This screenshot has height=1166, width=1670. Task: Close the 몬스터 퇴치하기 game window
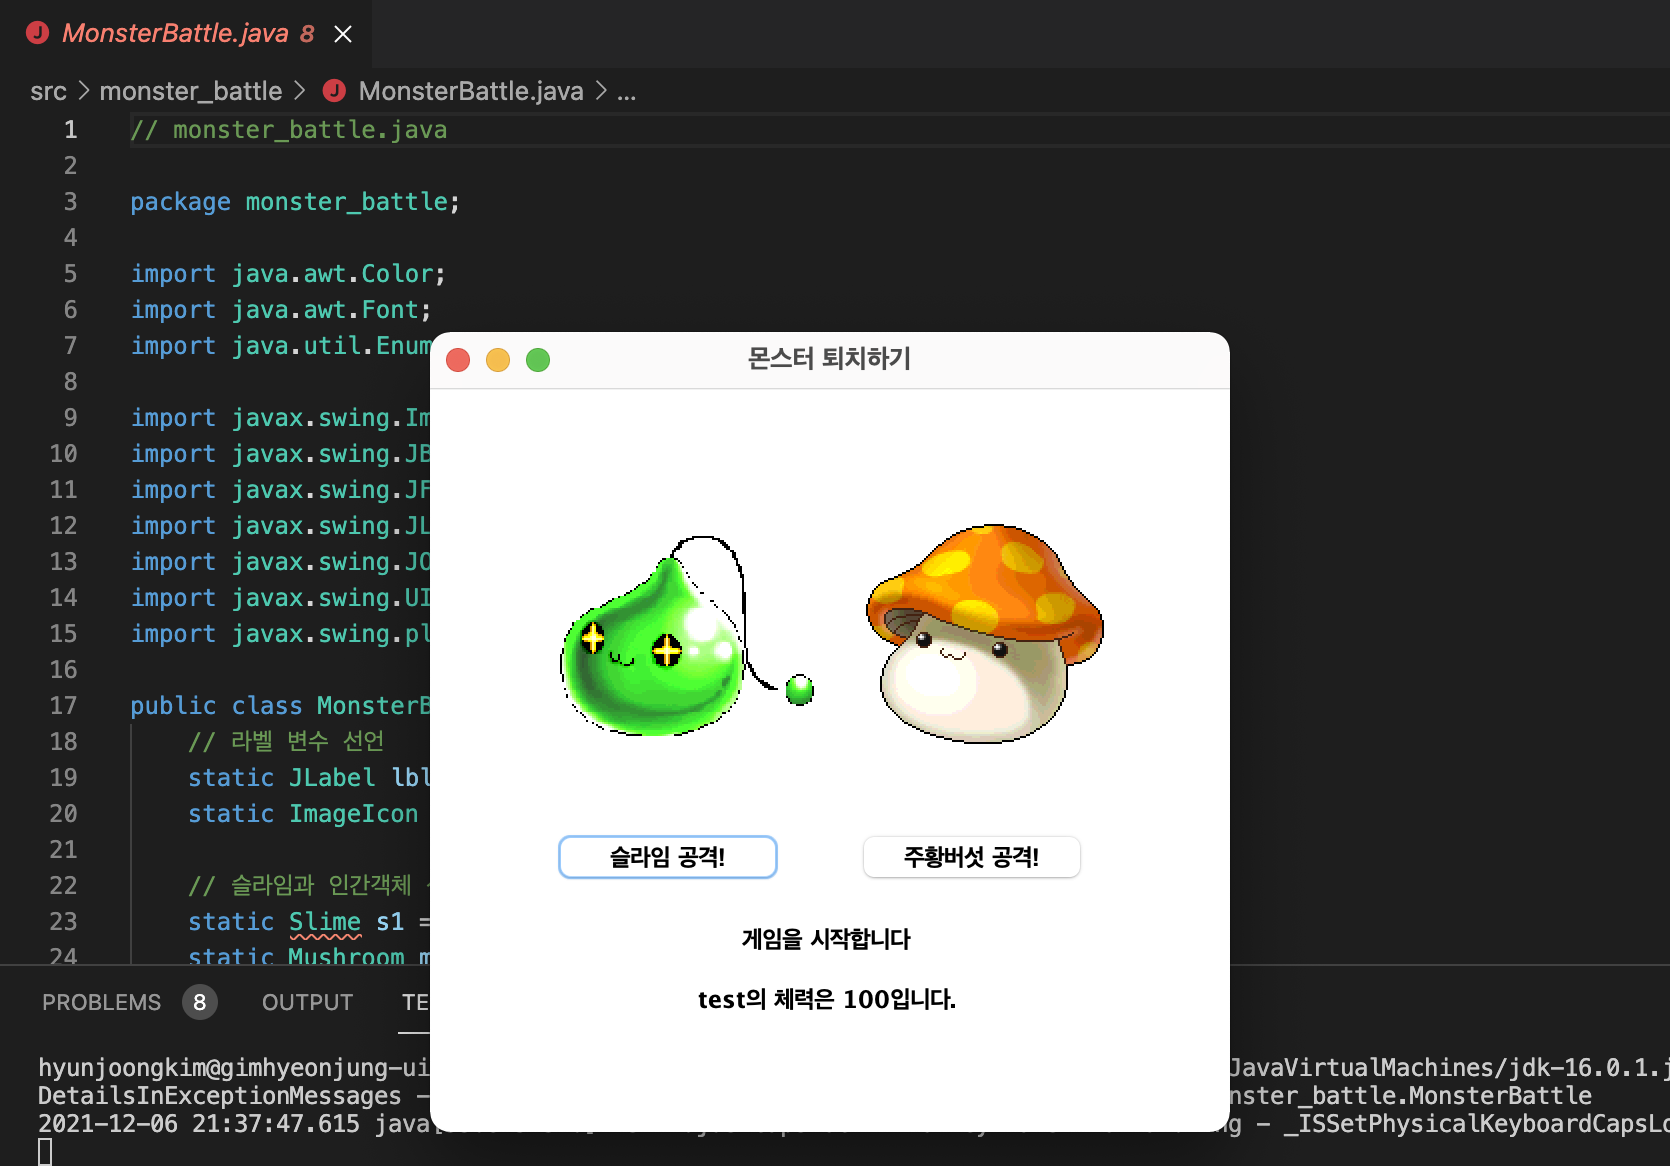(x=458, y=360)
